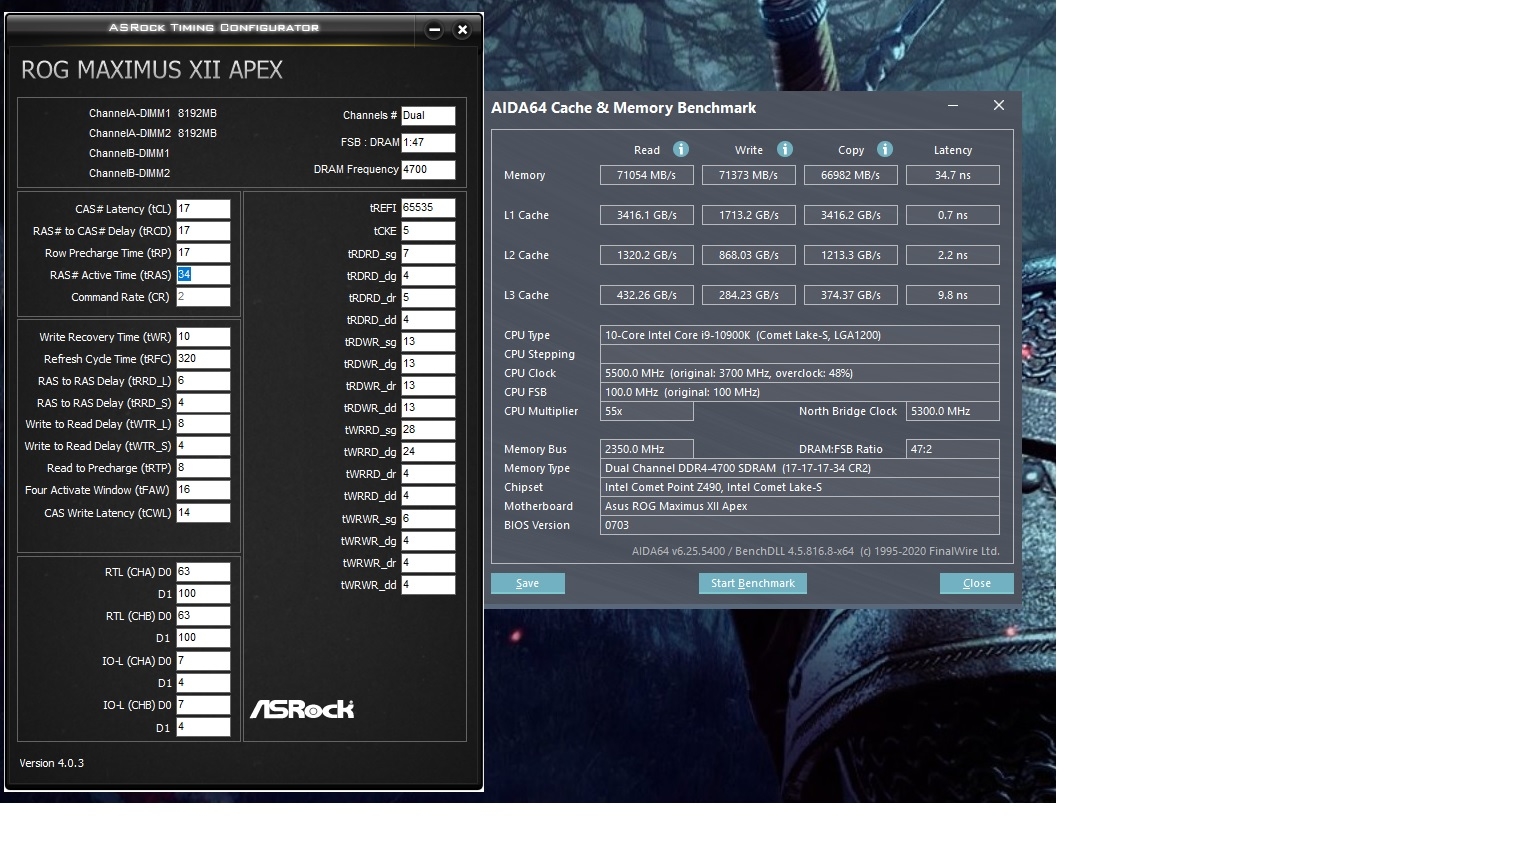Select the IO-L (CHA) D0 field

click(204, 661)
